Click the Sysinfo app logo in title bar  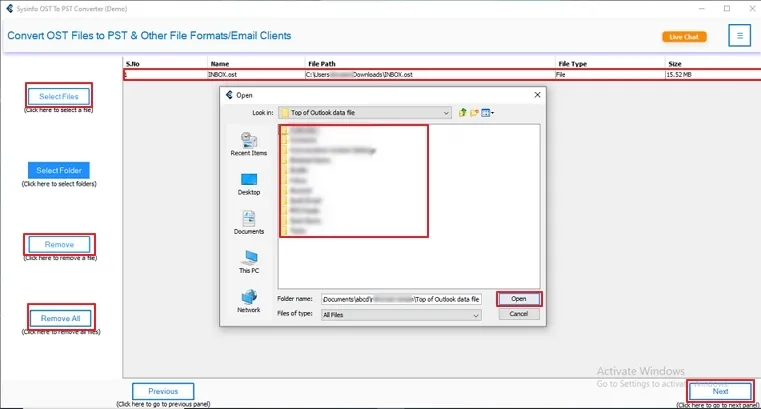click(x=10, y=8)
